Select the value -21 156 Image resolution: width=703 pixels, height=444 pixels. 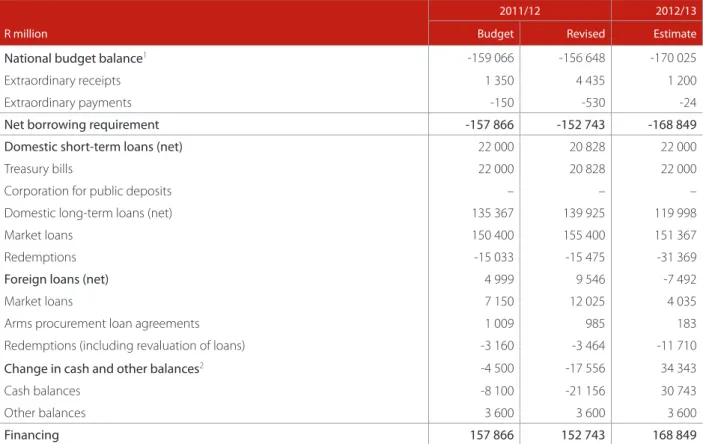(x=585, y=391)
